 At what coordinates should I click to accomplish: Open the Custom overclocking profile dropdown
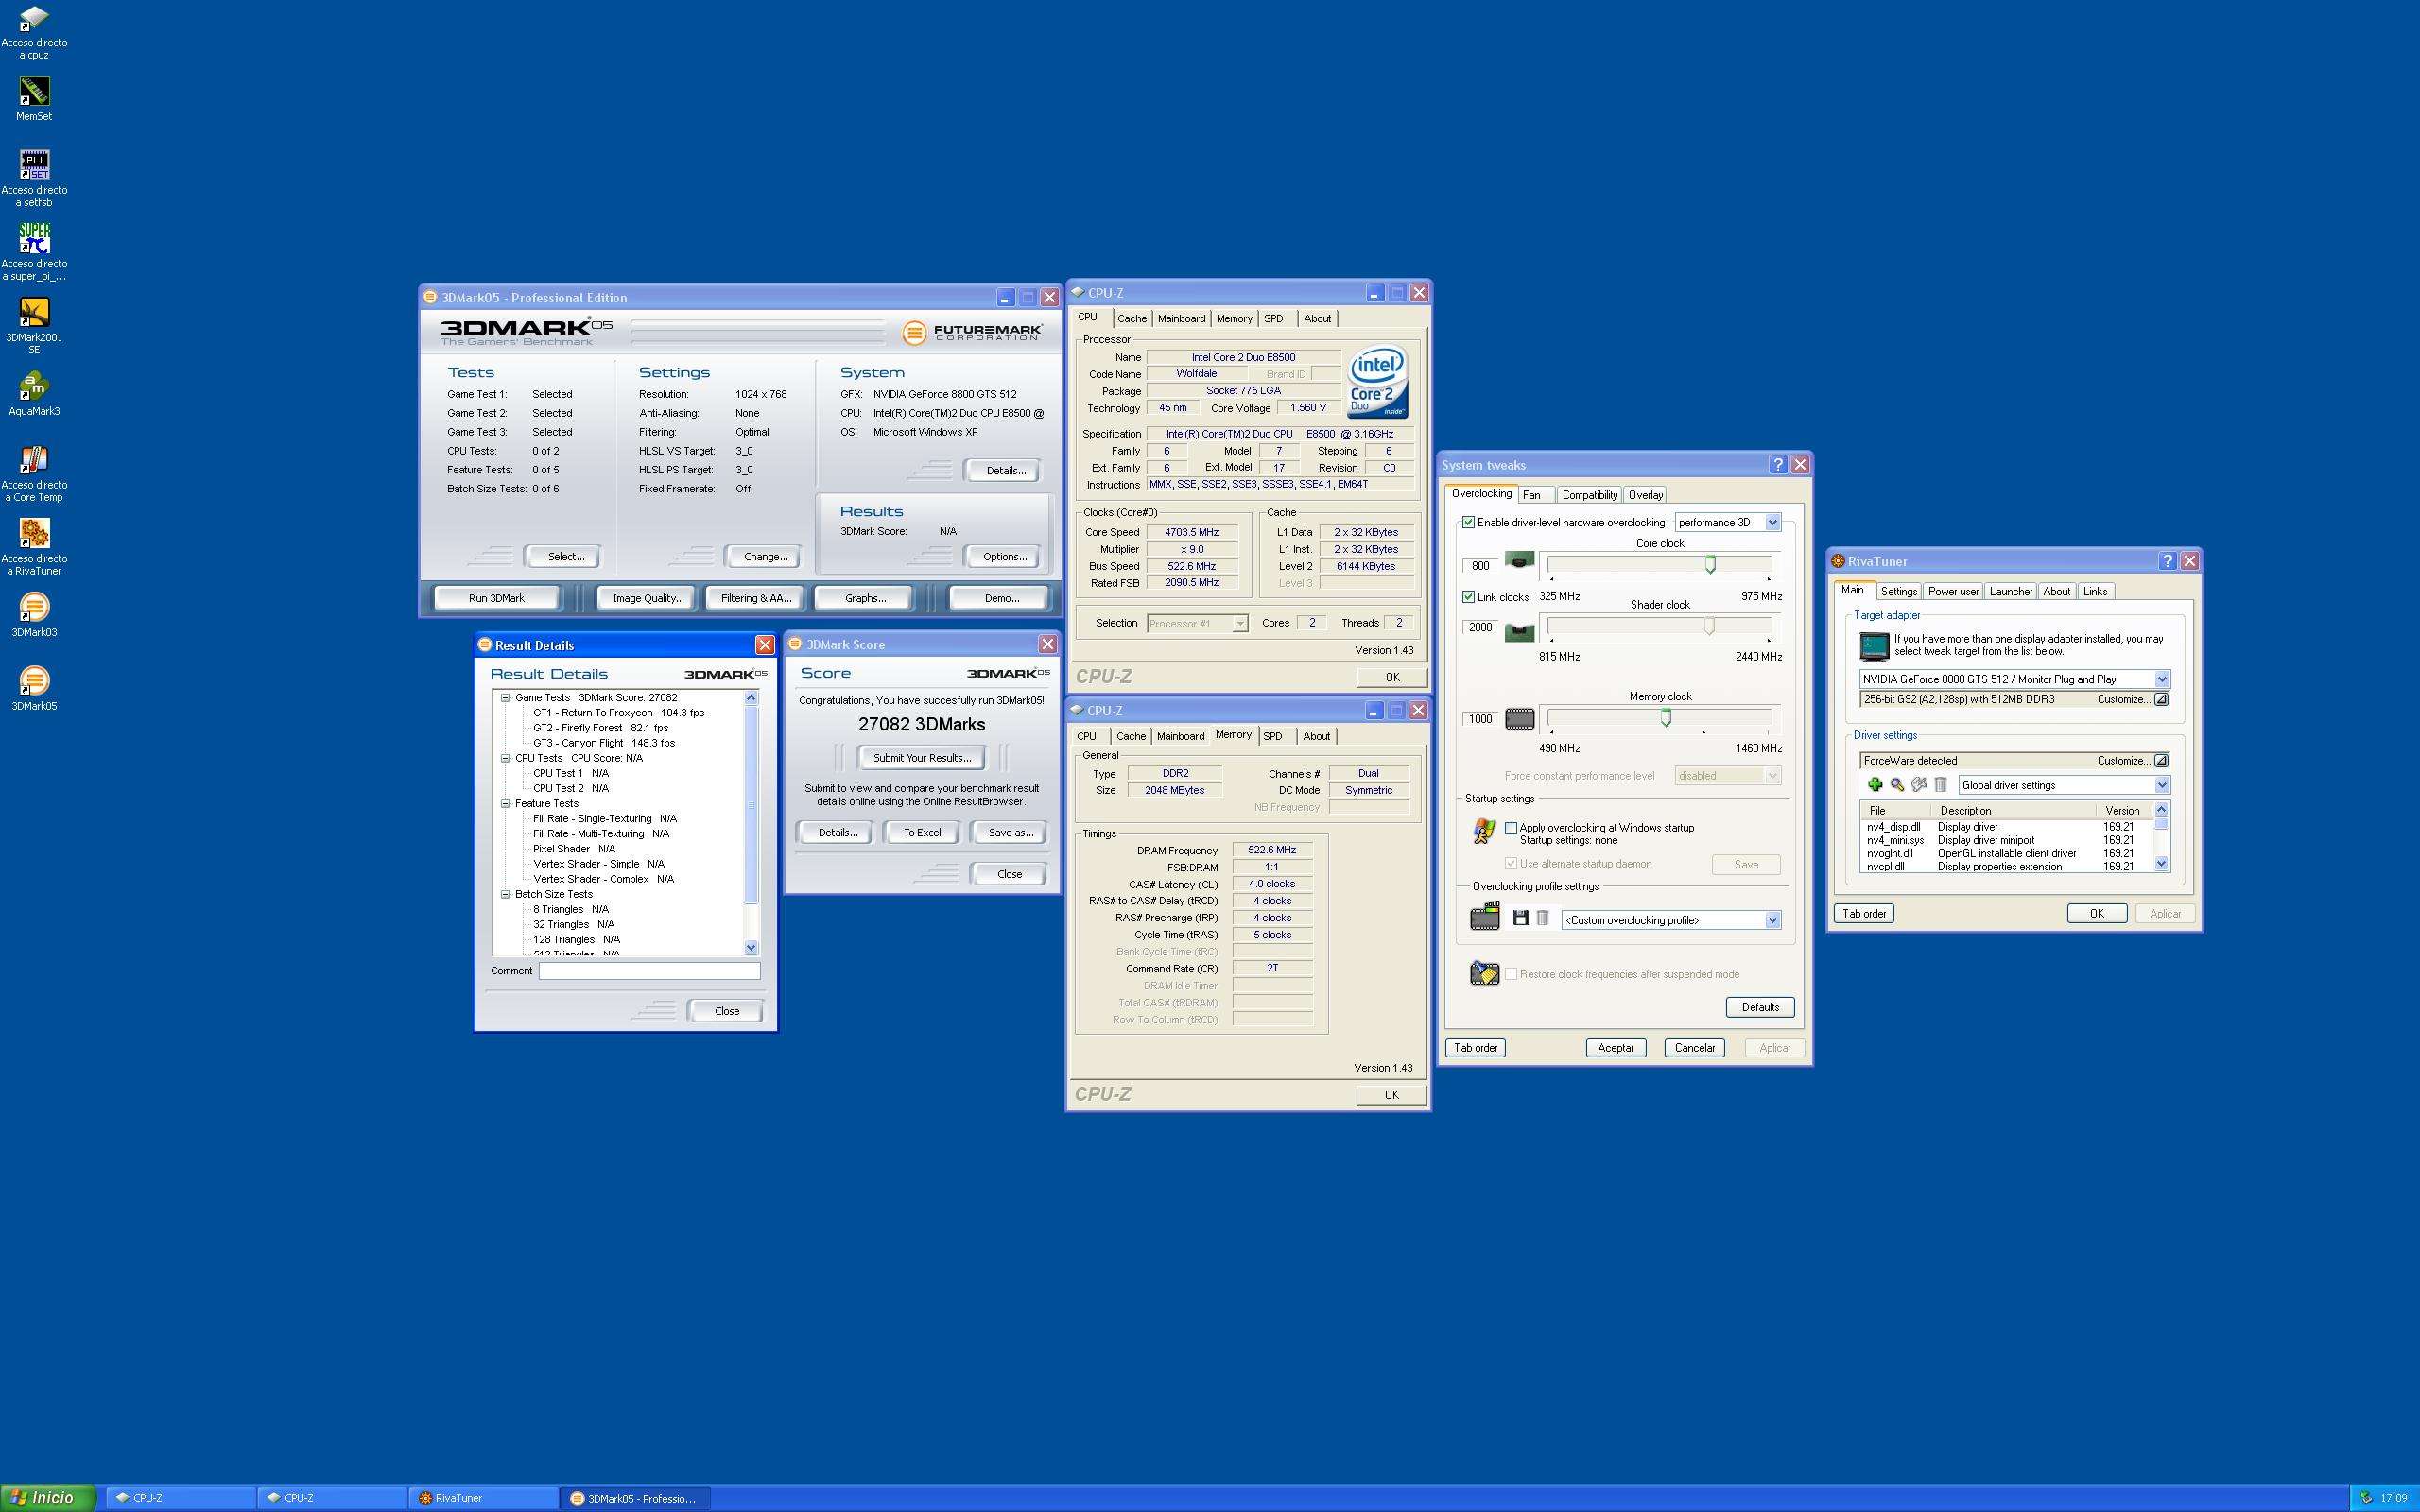pyautogui.click(x=1772, y=920)
